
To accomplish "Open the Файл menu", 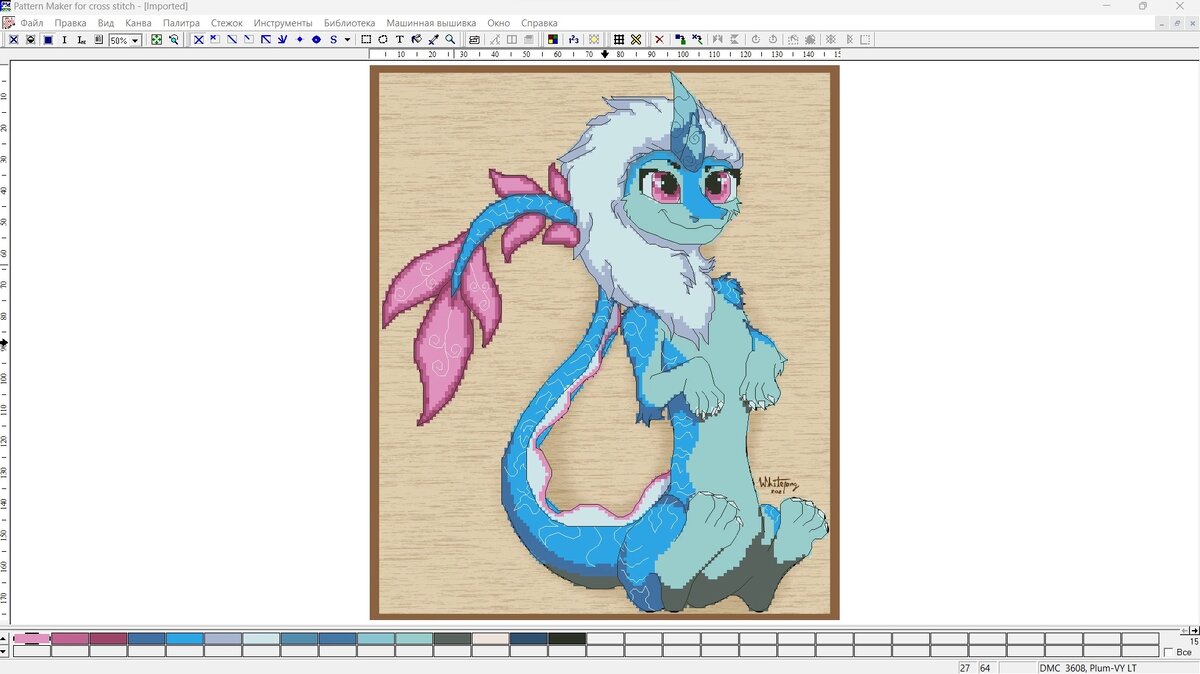I will click(31, 22).
